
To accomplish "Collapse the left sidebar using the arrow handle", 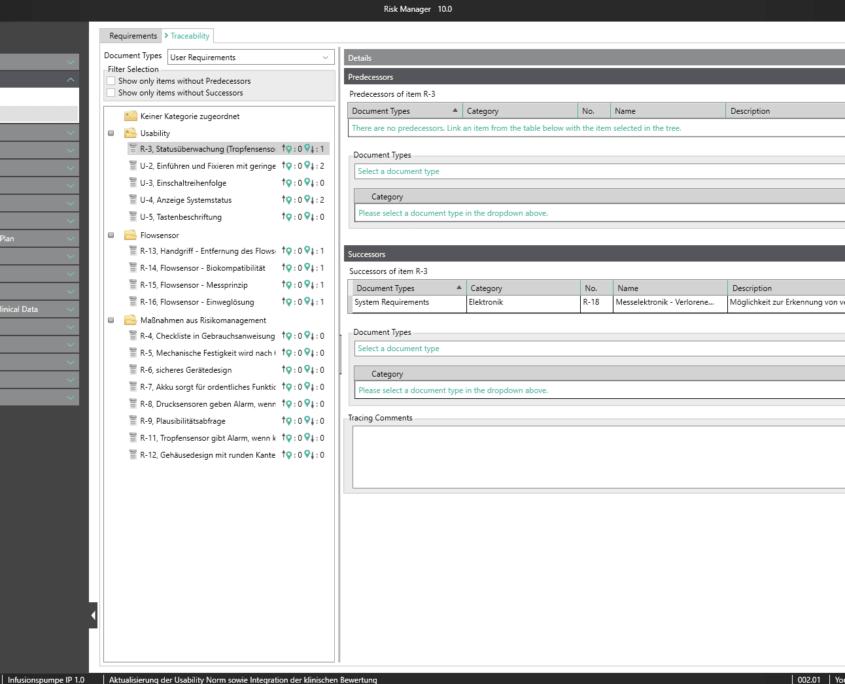I will click(x=94, y=616).
